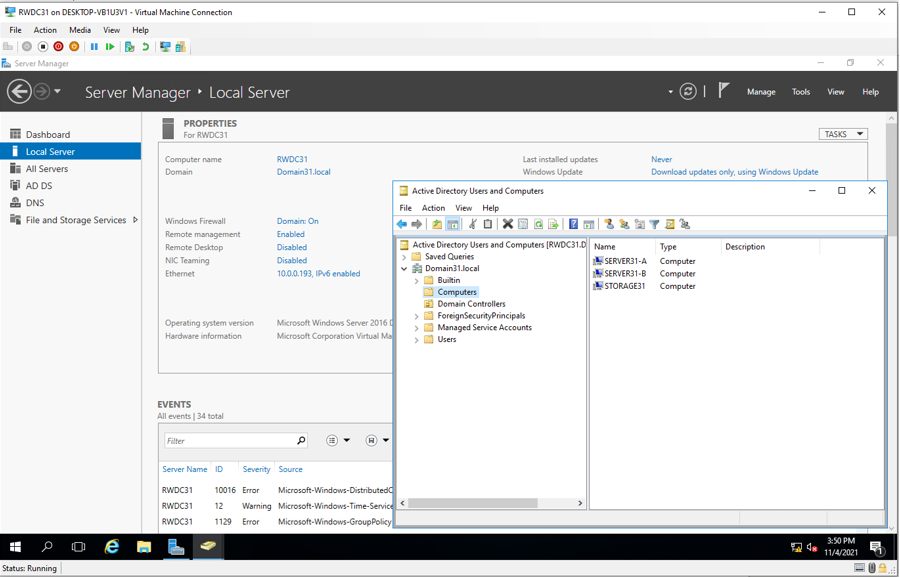
Task: Click blue Back arrow in AD Users toolbar
Action: pyautogui.click(x=402, y=224)
